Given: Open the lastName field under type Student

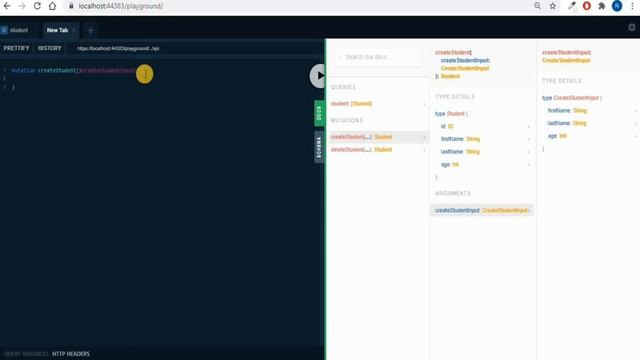Looking at the screenshot, I should (482, 152).
